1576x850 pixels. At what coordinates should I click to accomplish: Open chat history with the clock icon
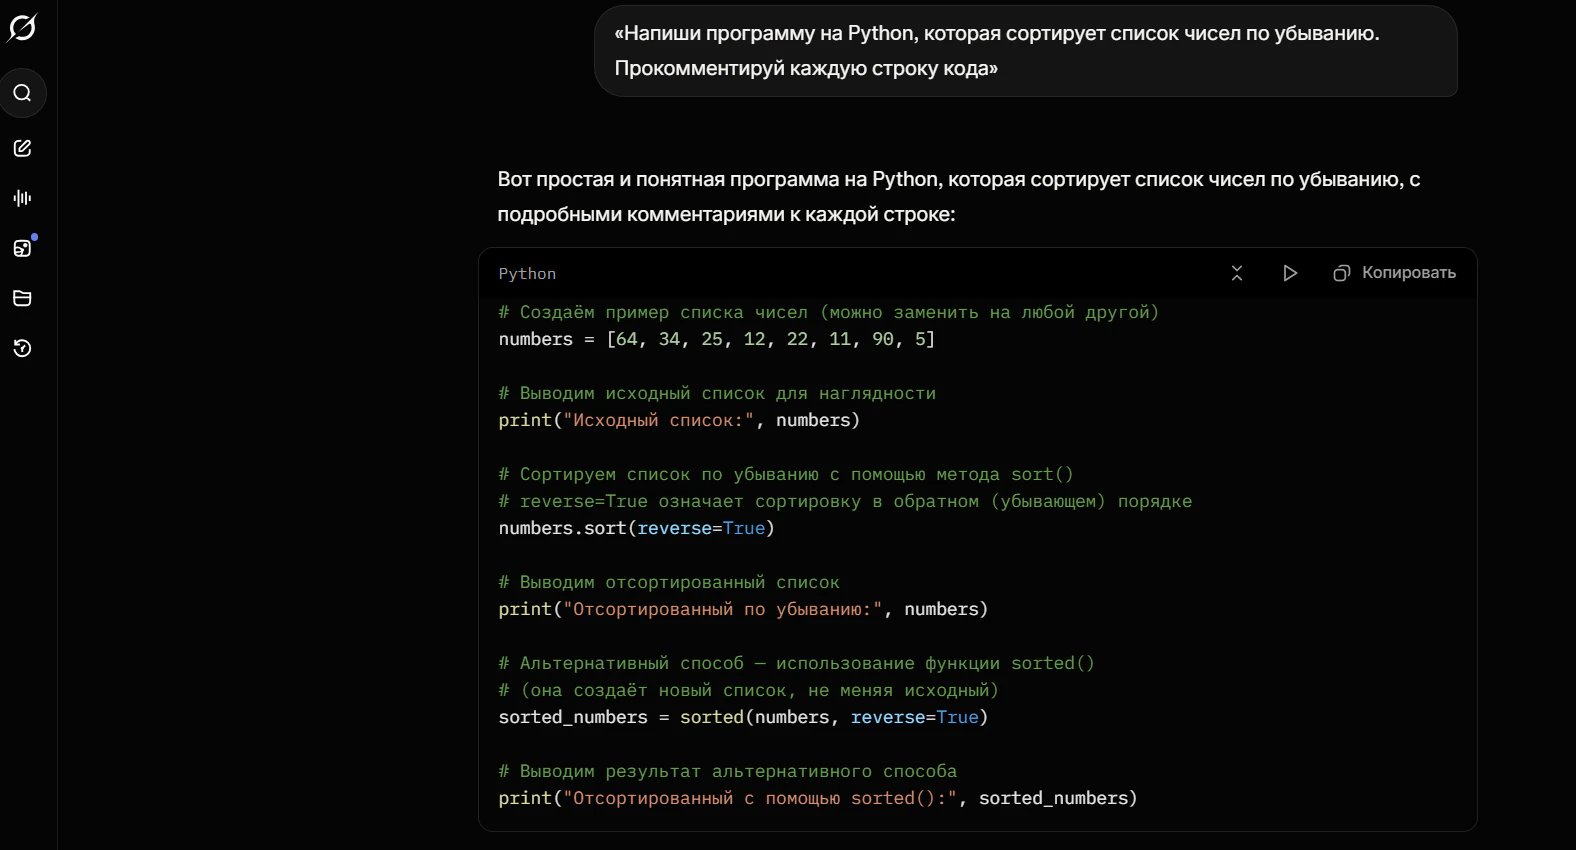pos(22,348)
